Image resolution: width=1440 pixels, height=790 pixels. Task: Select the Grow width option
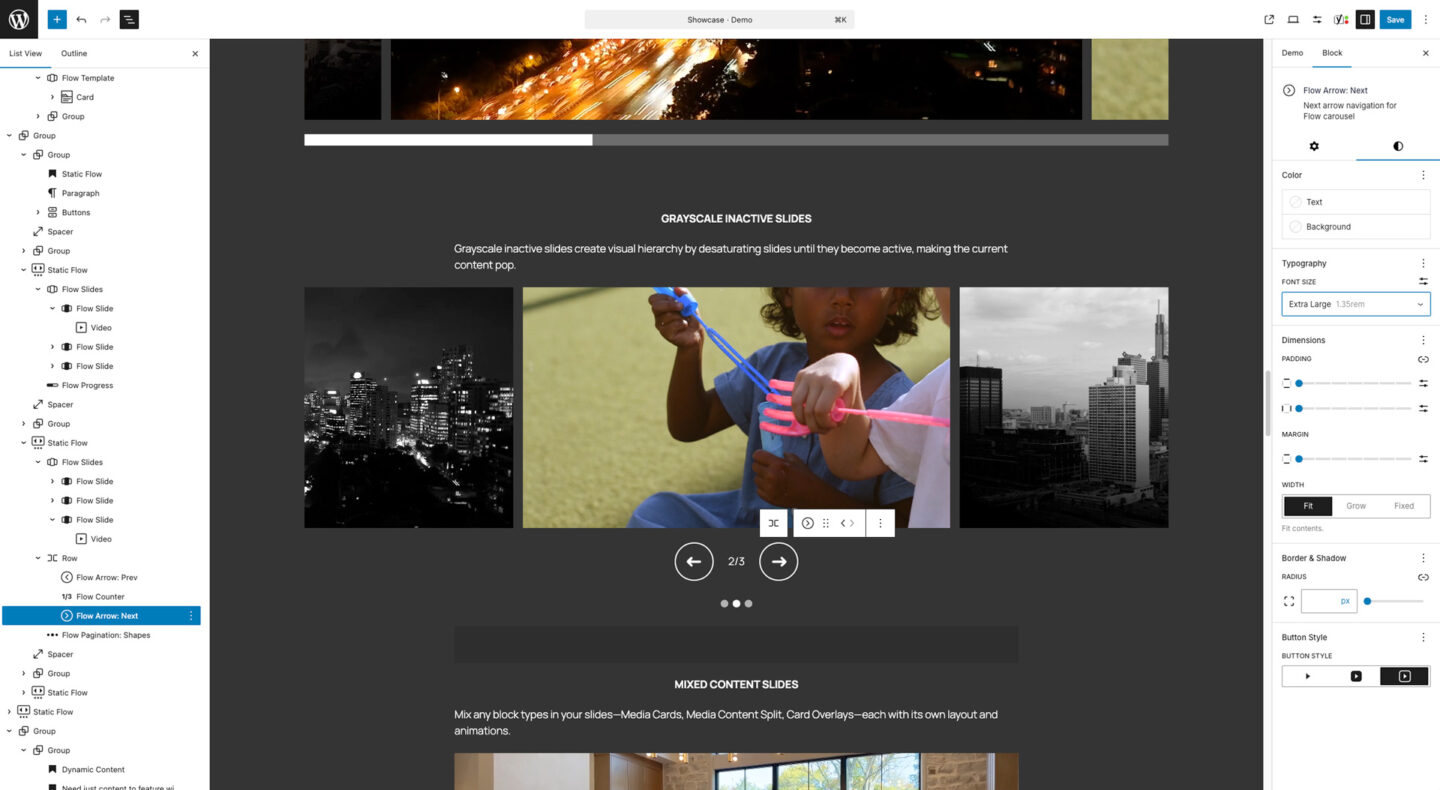pos(1355,506)
